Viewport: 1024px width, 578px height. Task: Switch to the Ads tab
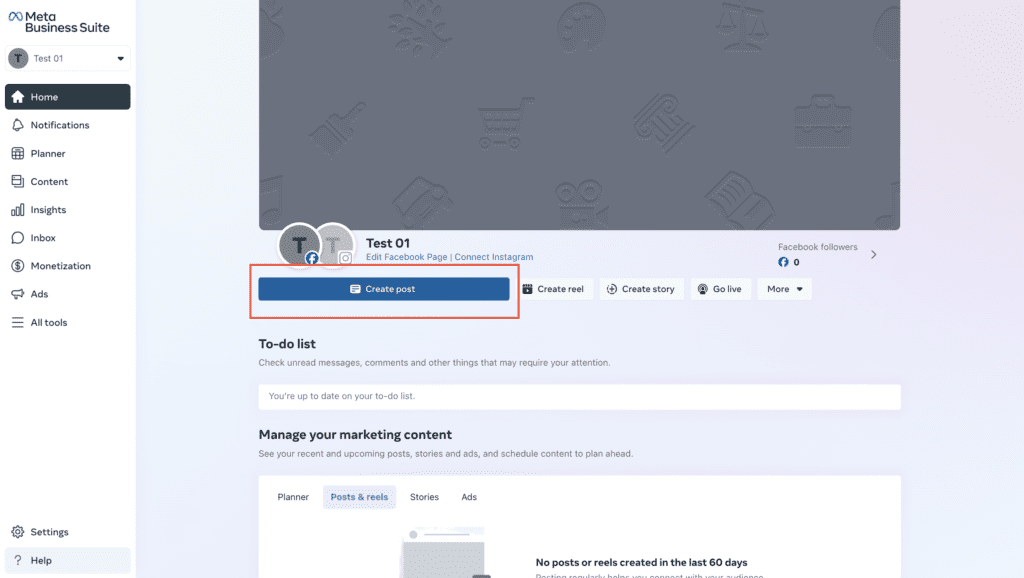coord(469,497)
